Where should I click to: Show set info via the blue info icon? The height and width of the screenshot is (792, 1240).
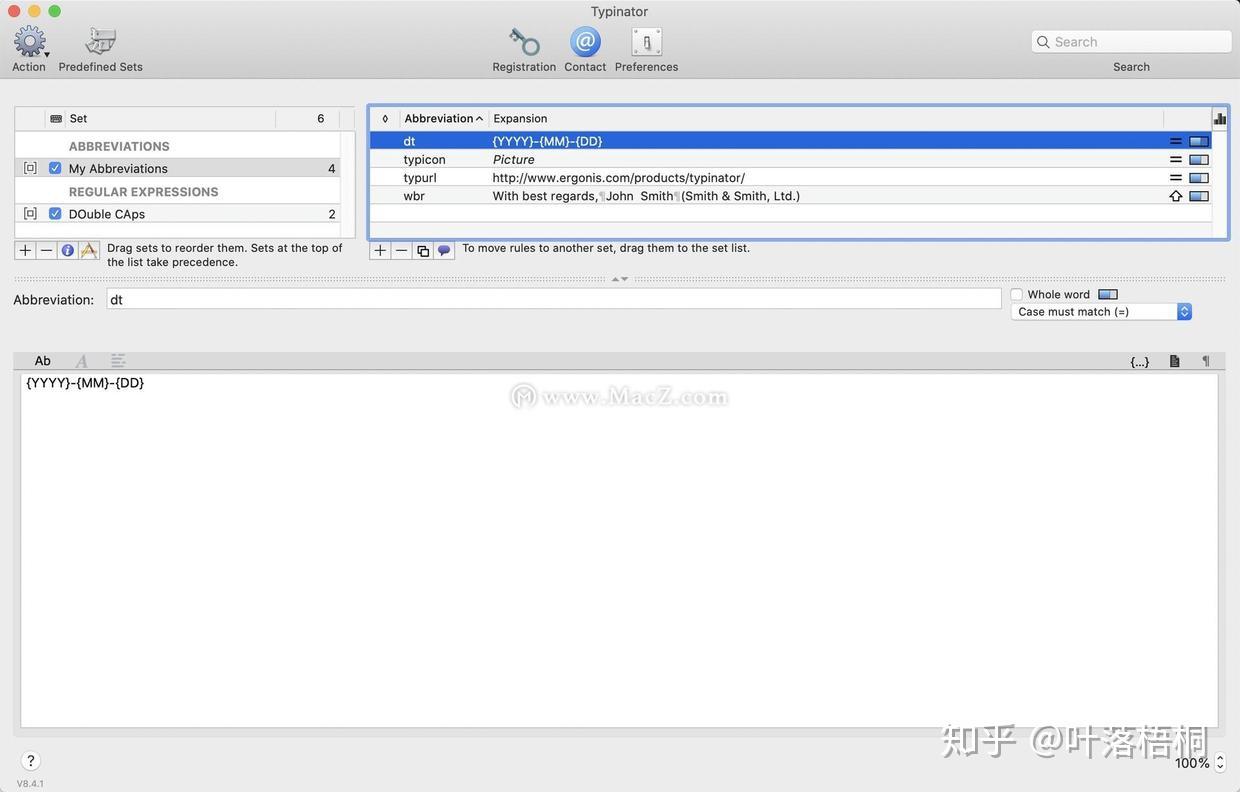click(67, 249)
